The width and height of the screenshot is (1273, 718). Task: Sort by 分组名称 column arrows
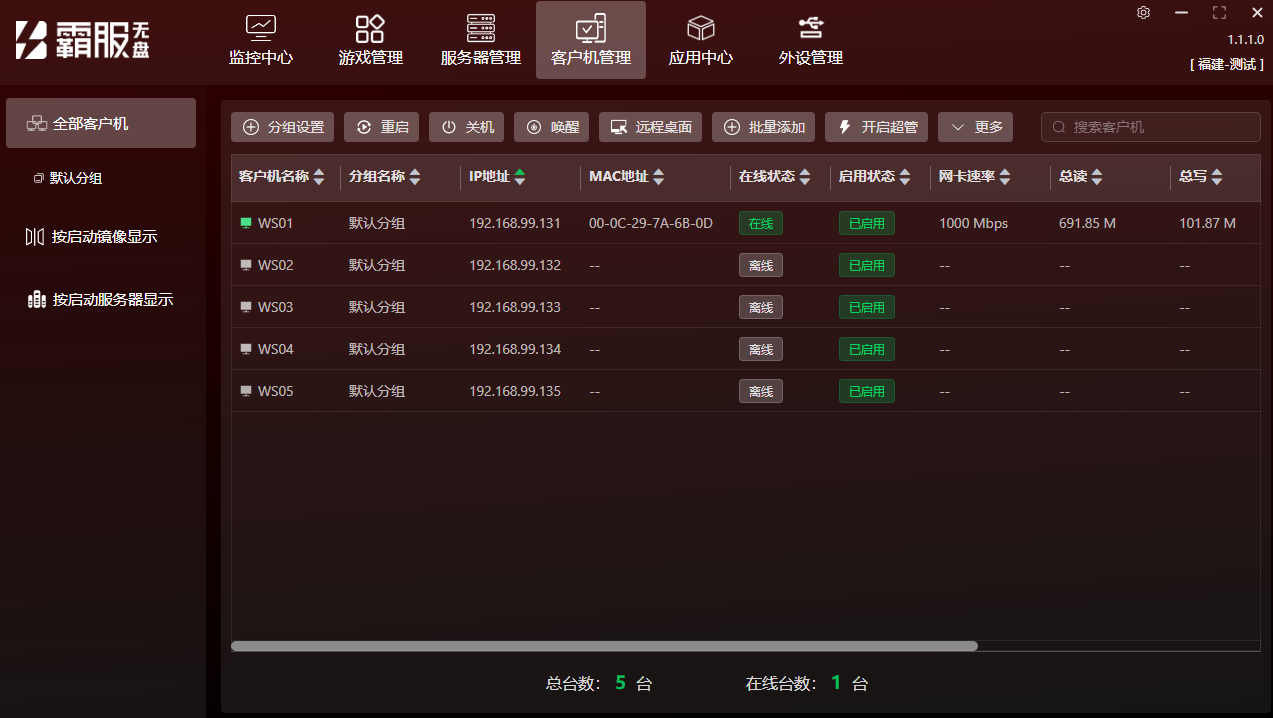415,177
